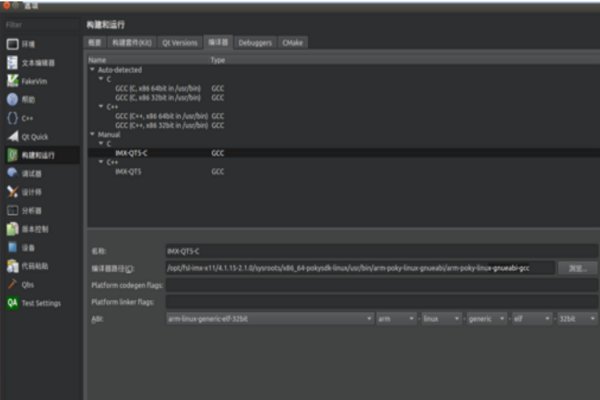Open the ABI architecture dropdown showing arm
Viewport: 600px width, 400px height.
(396, 319)
